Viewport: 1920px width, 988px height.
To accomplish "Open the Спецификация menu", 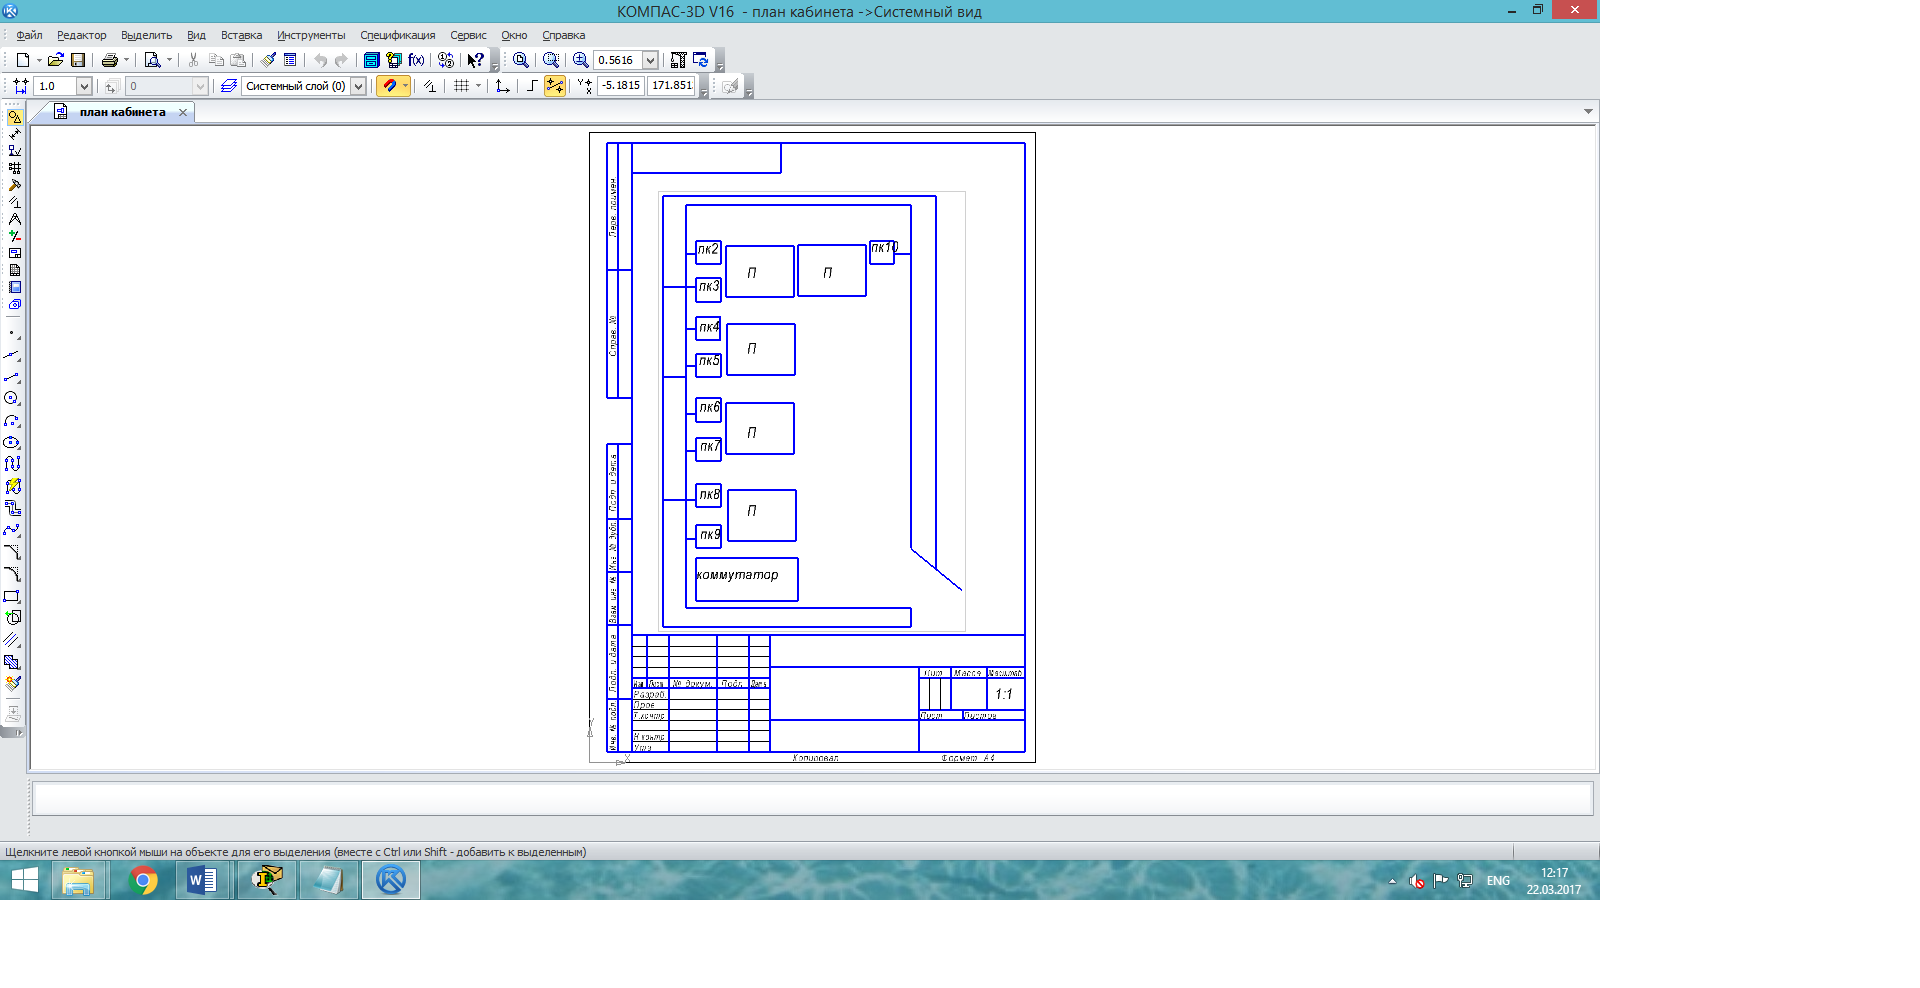I will pyautogui.click(x=397, y=35).
